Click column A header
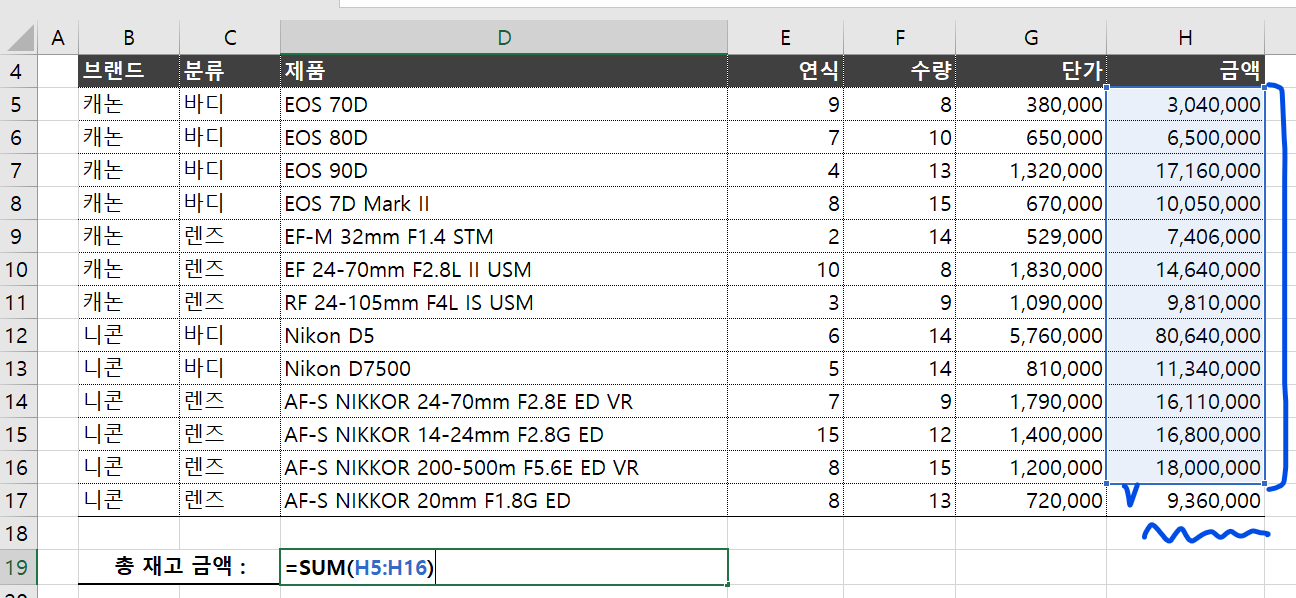This screenshot has width=1296, height=598. (x=58, y=38)
